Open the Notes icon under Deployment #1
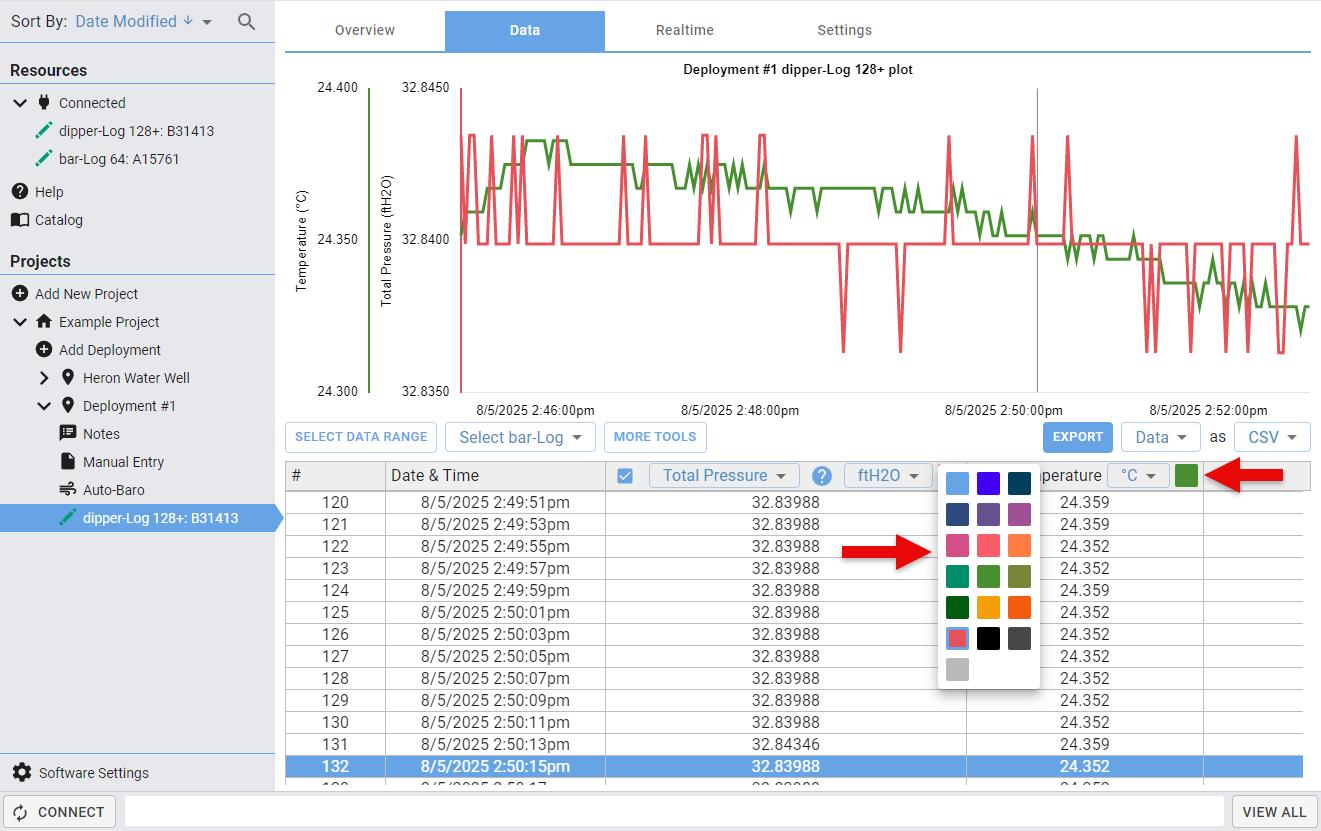Screen dimensions: 1321x831 [67, 433]
